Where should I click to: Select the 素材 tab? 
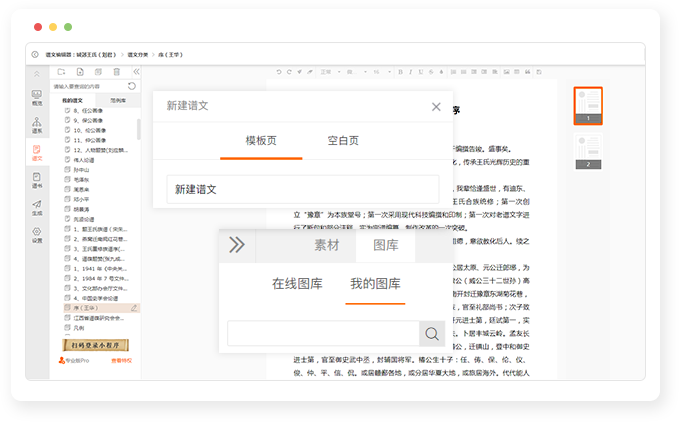327,245
